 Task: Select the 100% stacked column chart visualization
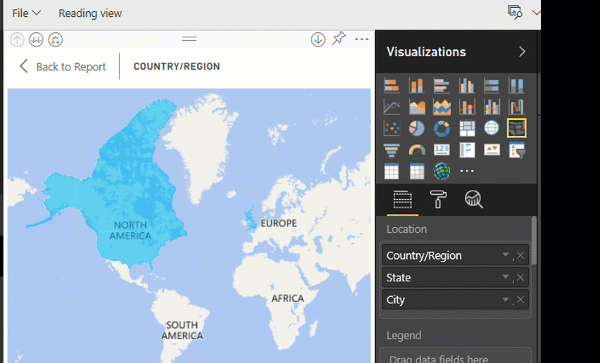(x=516, y=85)
